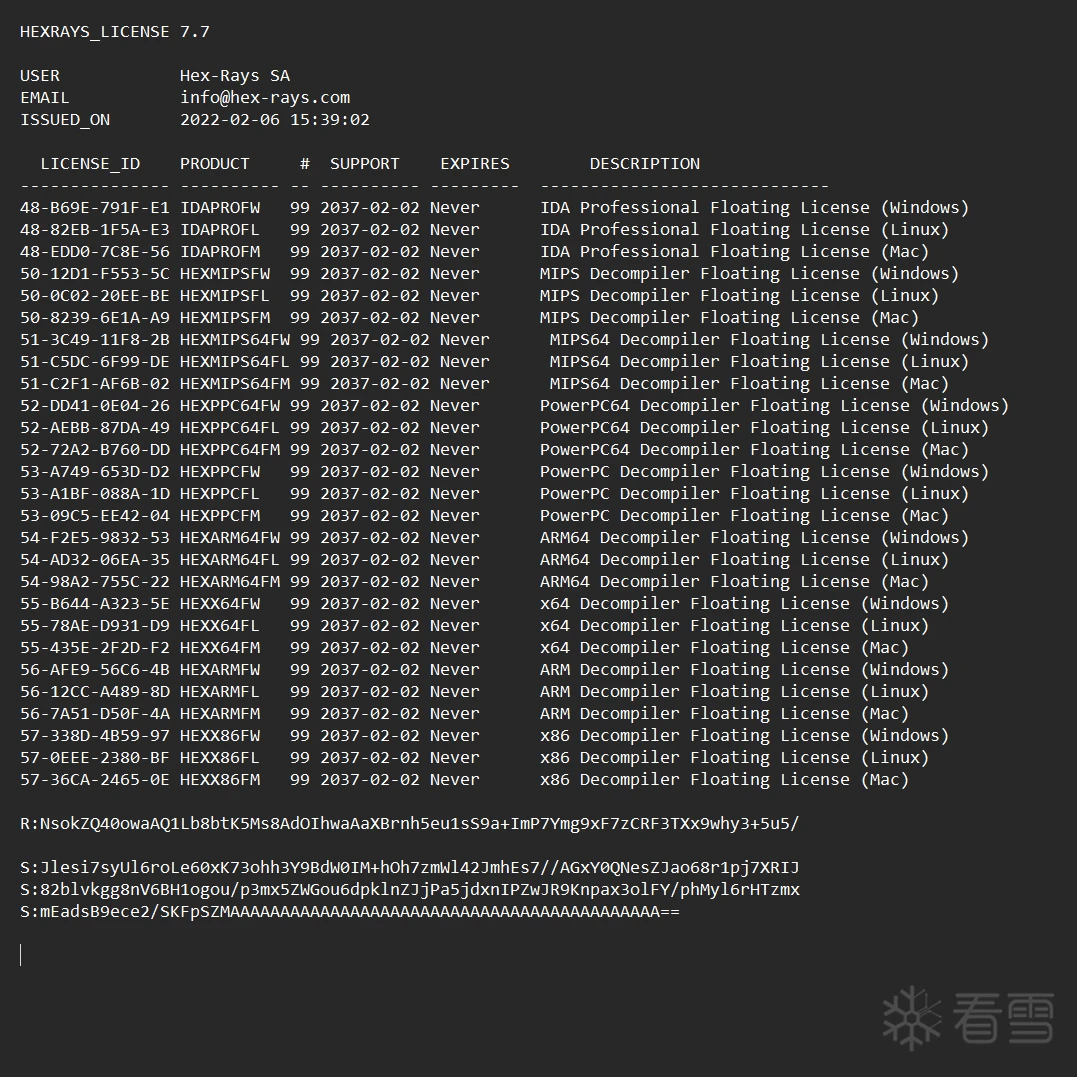Screen dimensions: 1077x1077
Task: Click product code HEXPPC64FM
Action: click(229, 449)
